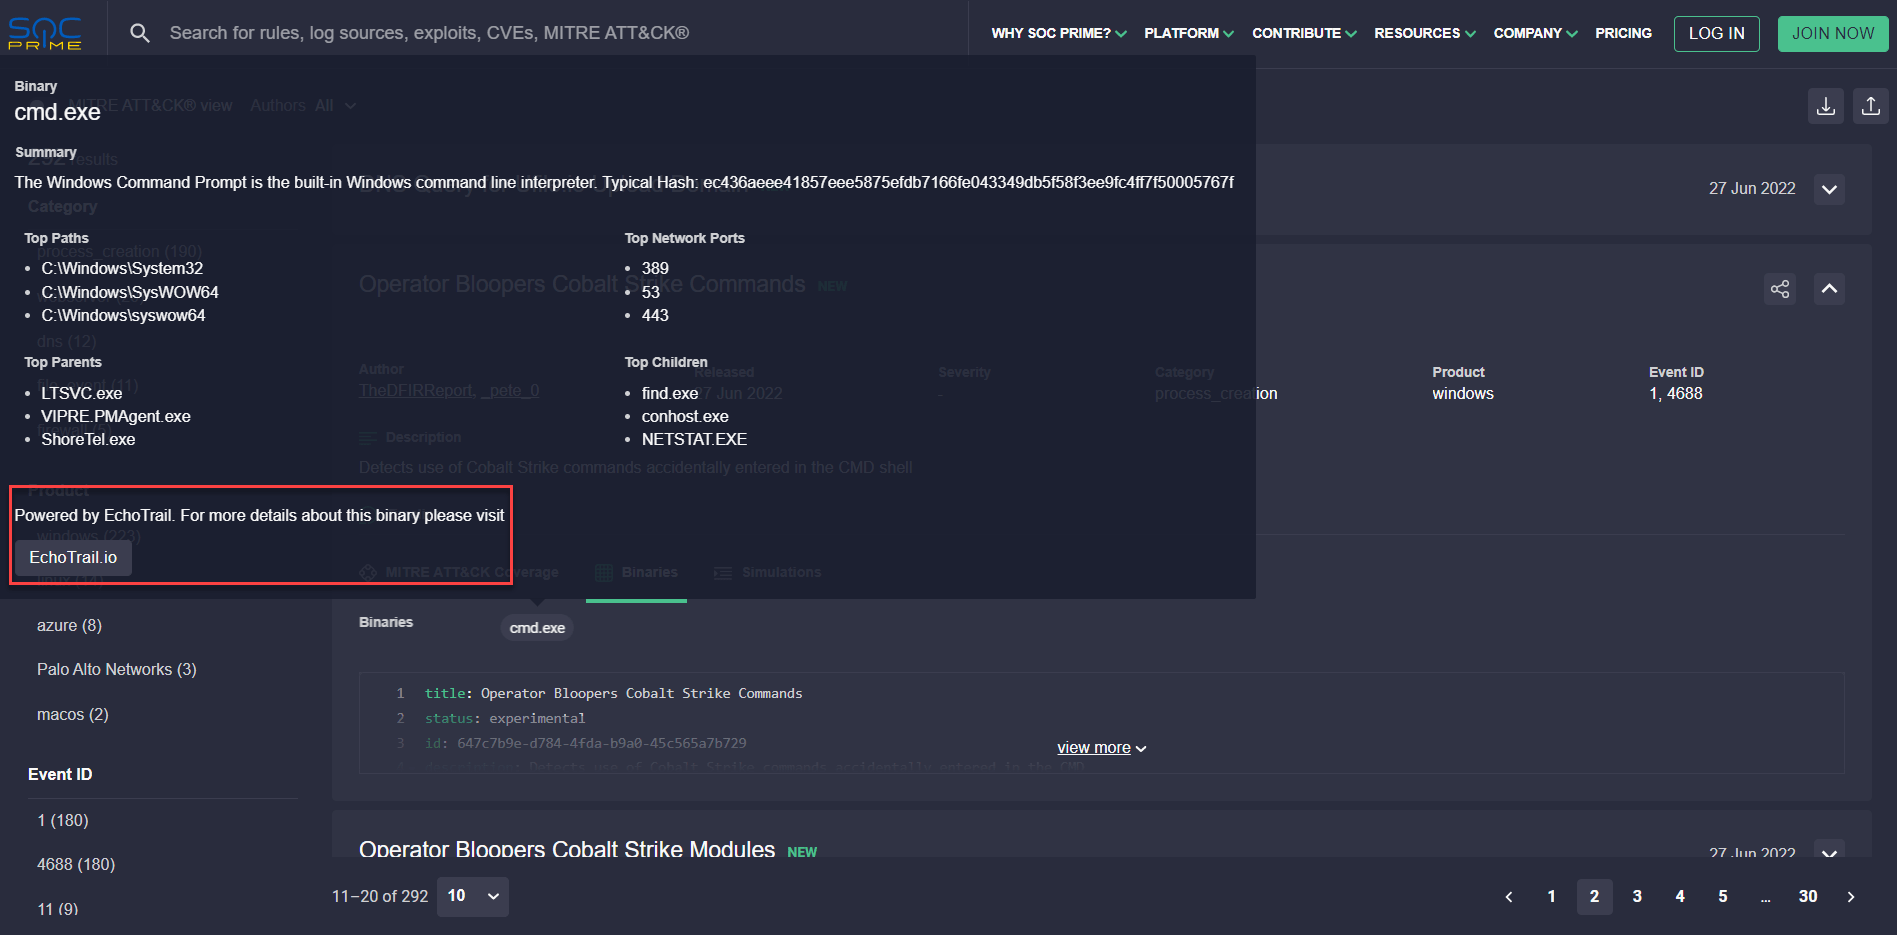Click the download icon button

pos(1825,106)
